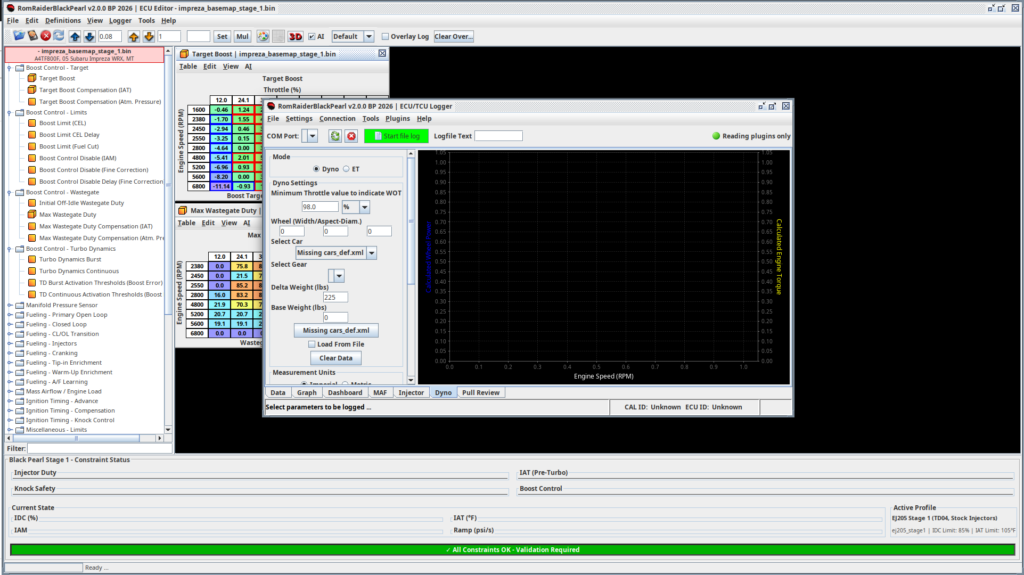The image size is (1024, 575).
Task: Click the blue fine increment up arrow
Action: pos(76,36)
